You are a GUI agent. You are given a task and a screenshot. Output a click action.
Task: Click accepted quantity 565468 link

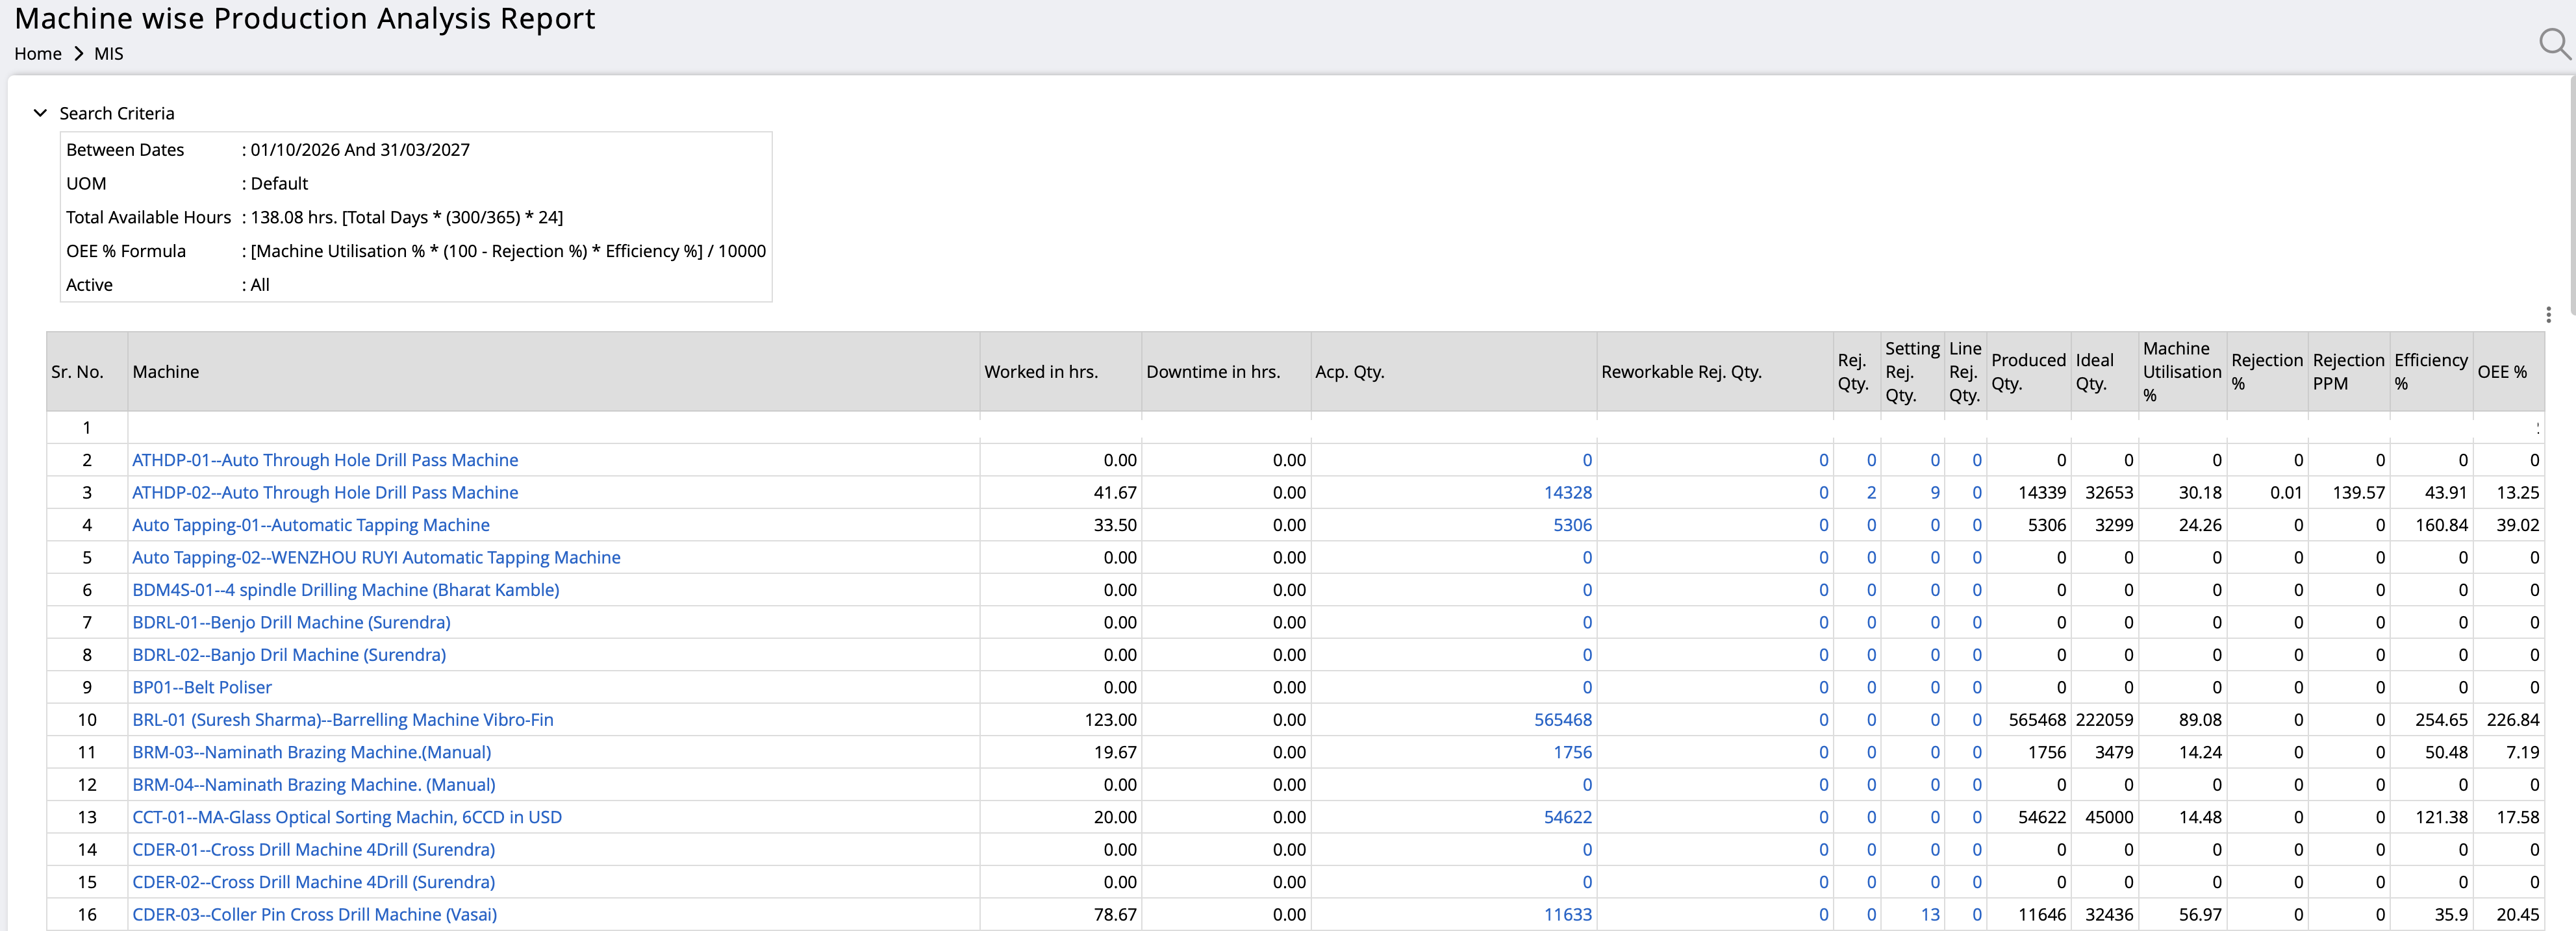coord(1563,720)
